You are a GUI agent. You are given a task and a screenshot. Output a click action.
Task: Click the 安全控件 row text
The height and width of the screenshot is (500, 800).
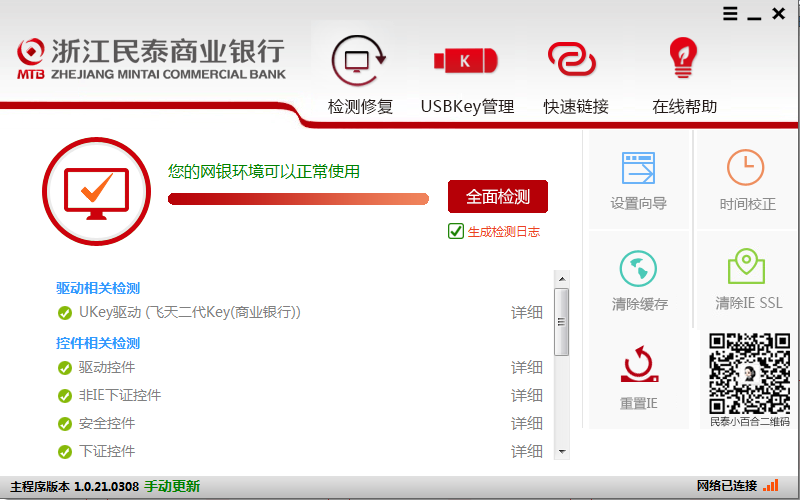click(107, 423)
